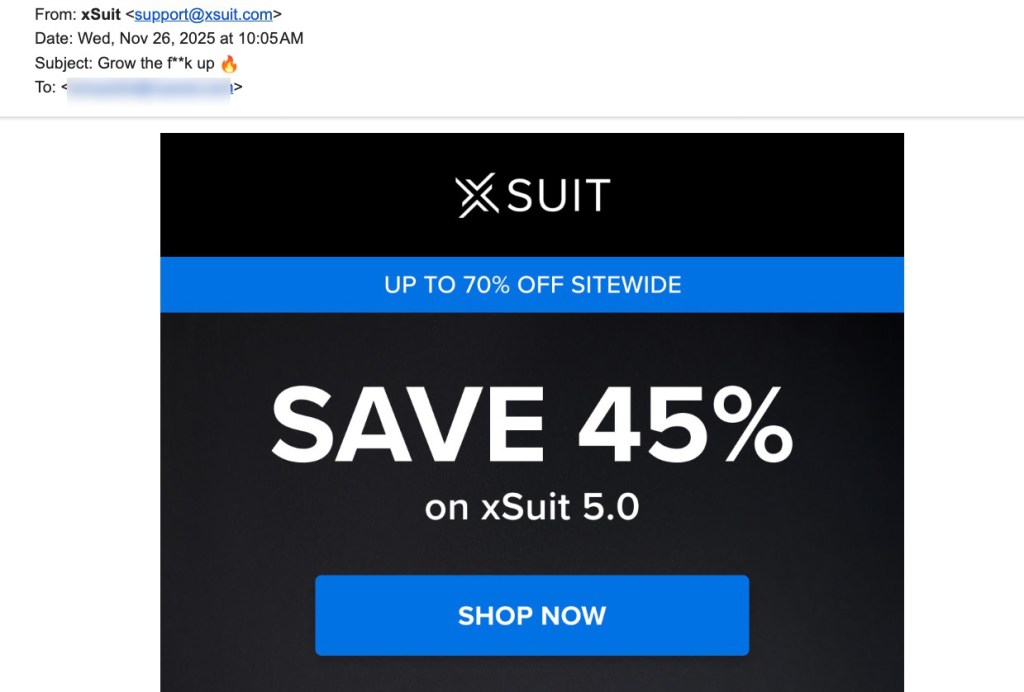
Task: Click the 70% text in blue banner
Action: tap(486, 285)
